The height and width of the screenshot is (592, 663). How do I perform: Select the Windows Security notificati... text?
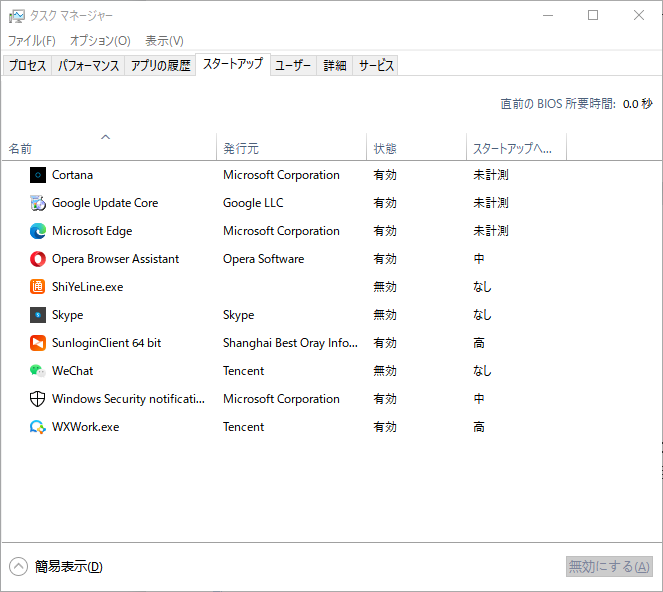coord(128,399)
